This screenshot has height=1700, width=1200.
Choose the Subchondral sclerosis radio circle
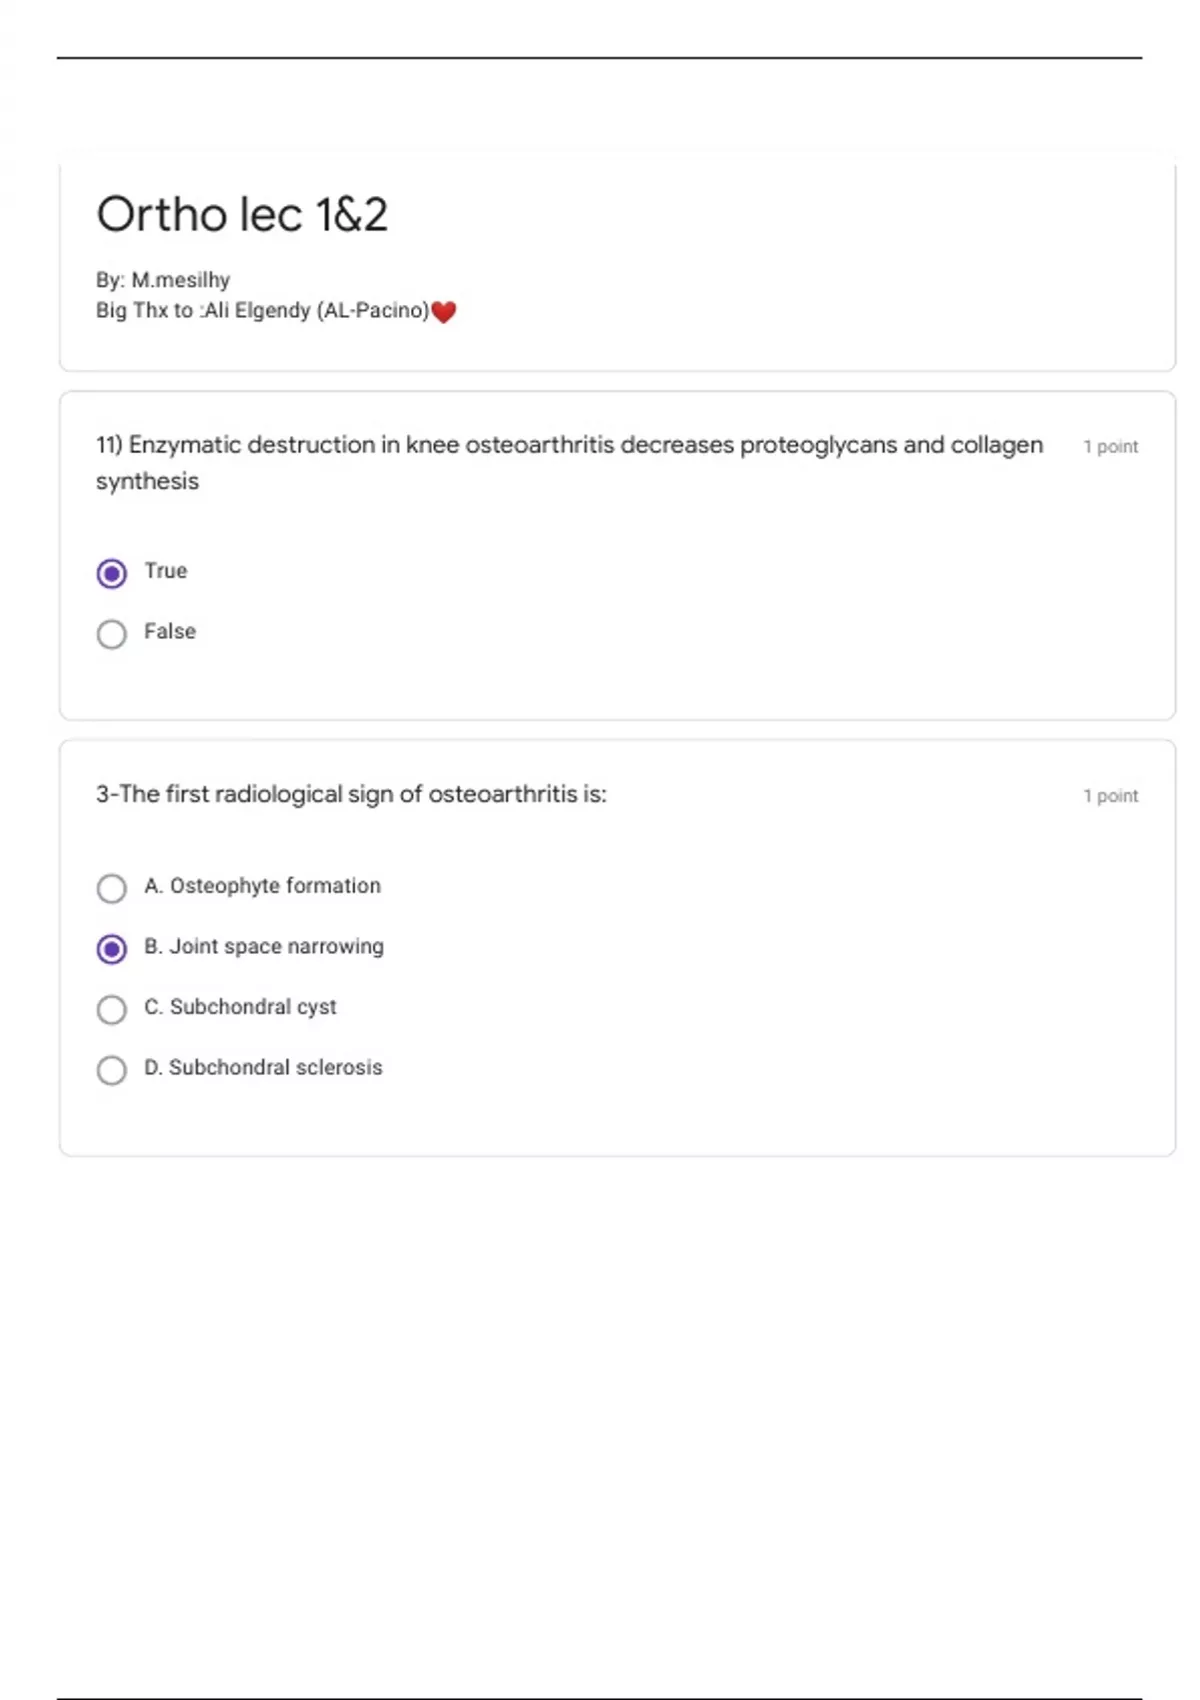click(x=112, y=1070)
